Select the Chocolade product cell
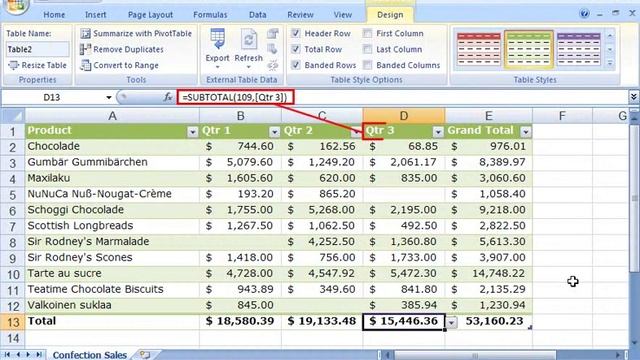 112,147
